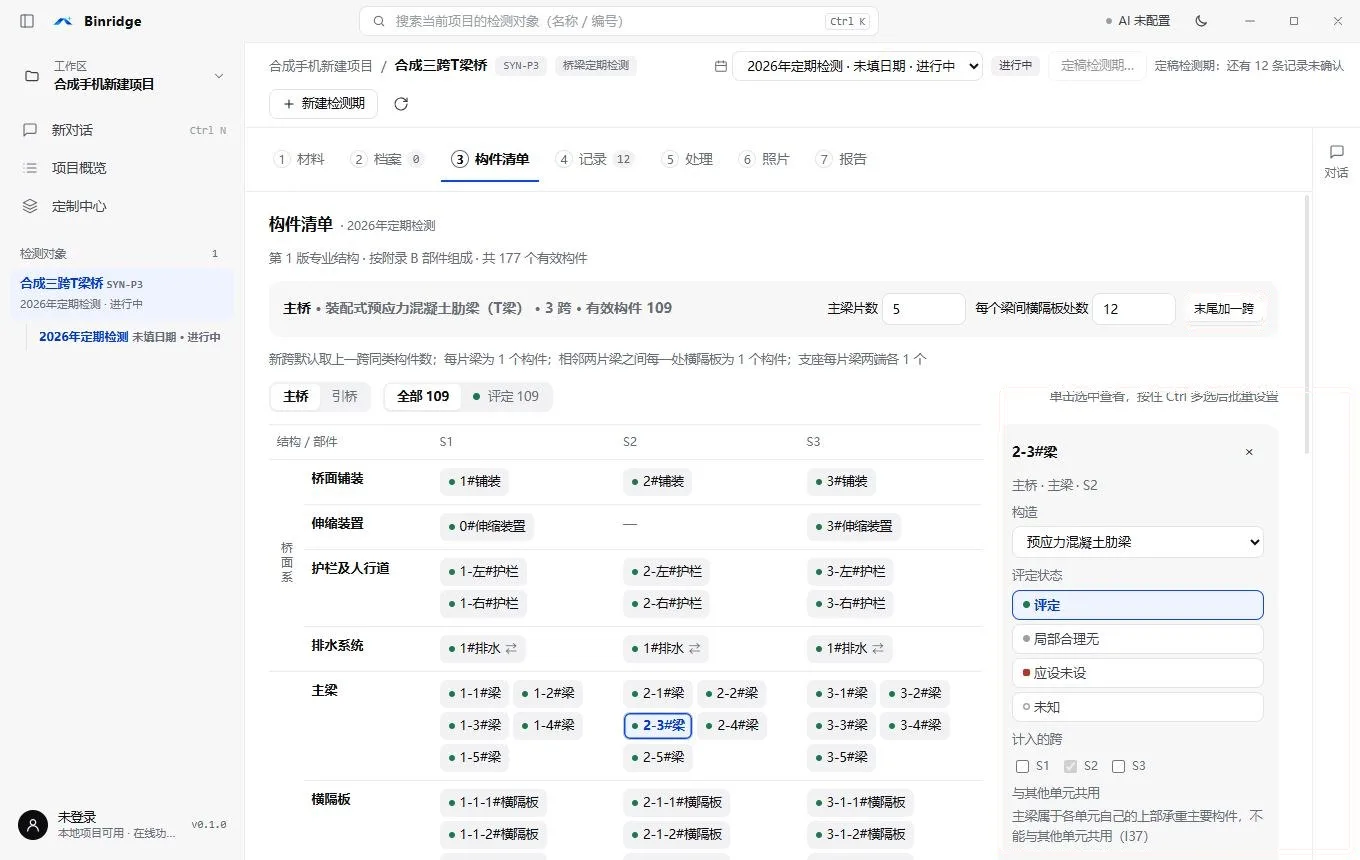Click the 每个梁间横隔板处数 input field

[1133, 309]
